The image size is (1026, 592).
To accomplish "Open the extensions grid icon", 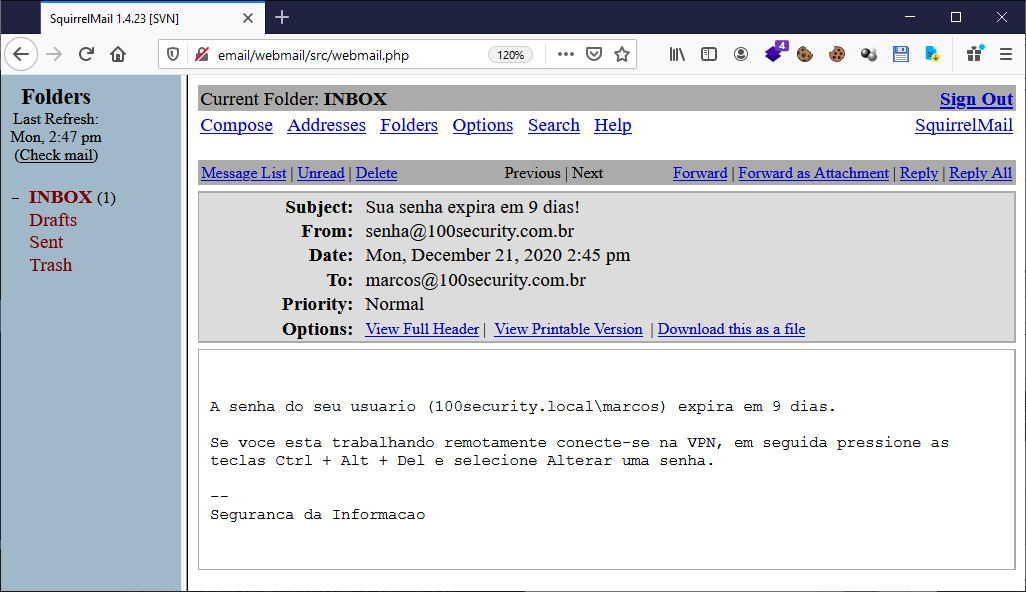I will click(x=975, y=54).
